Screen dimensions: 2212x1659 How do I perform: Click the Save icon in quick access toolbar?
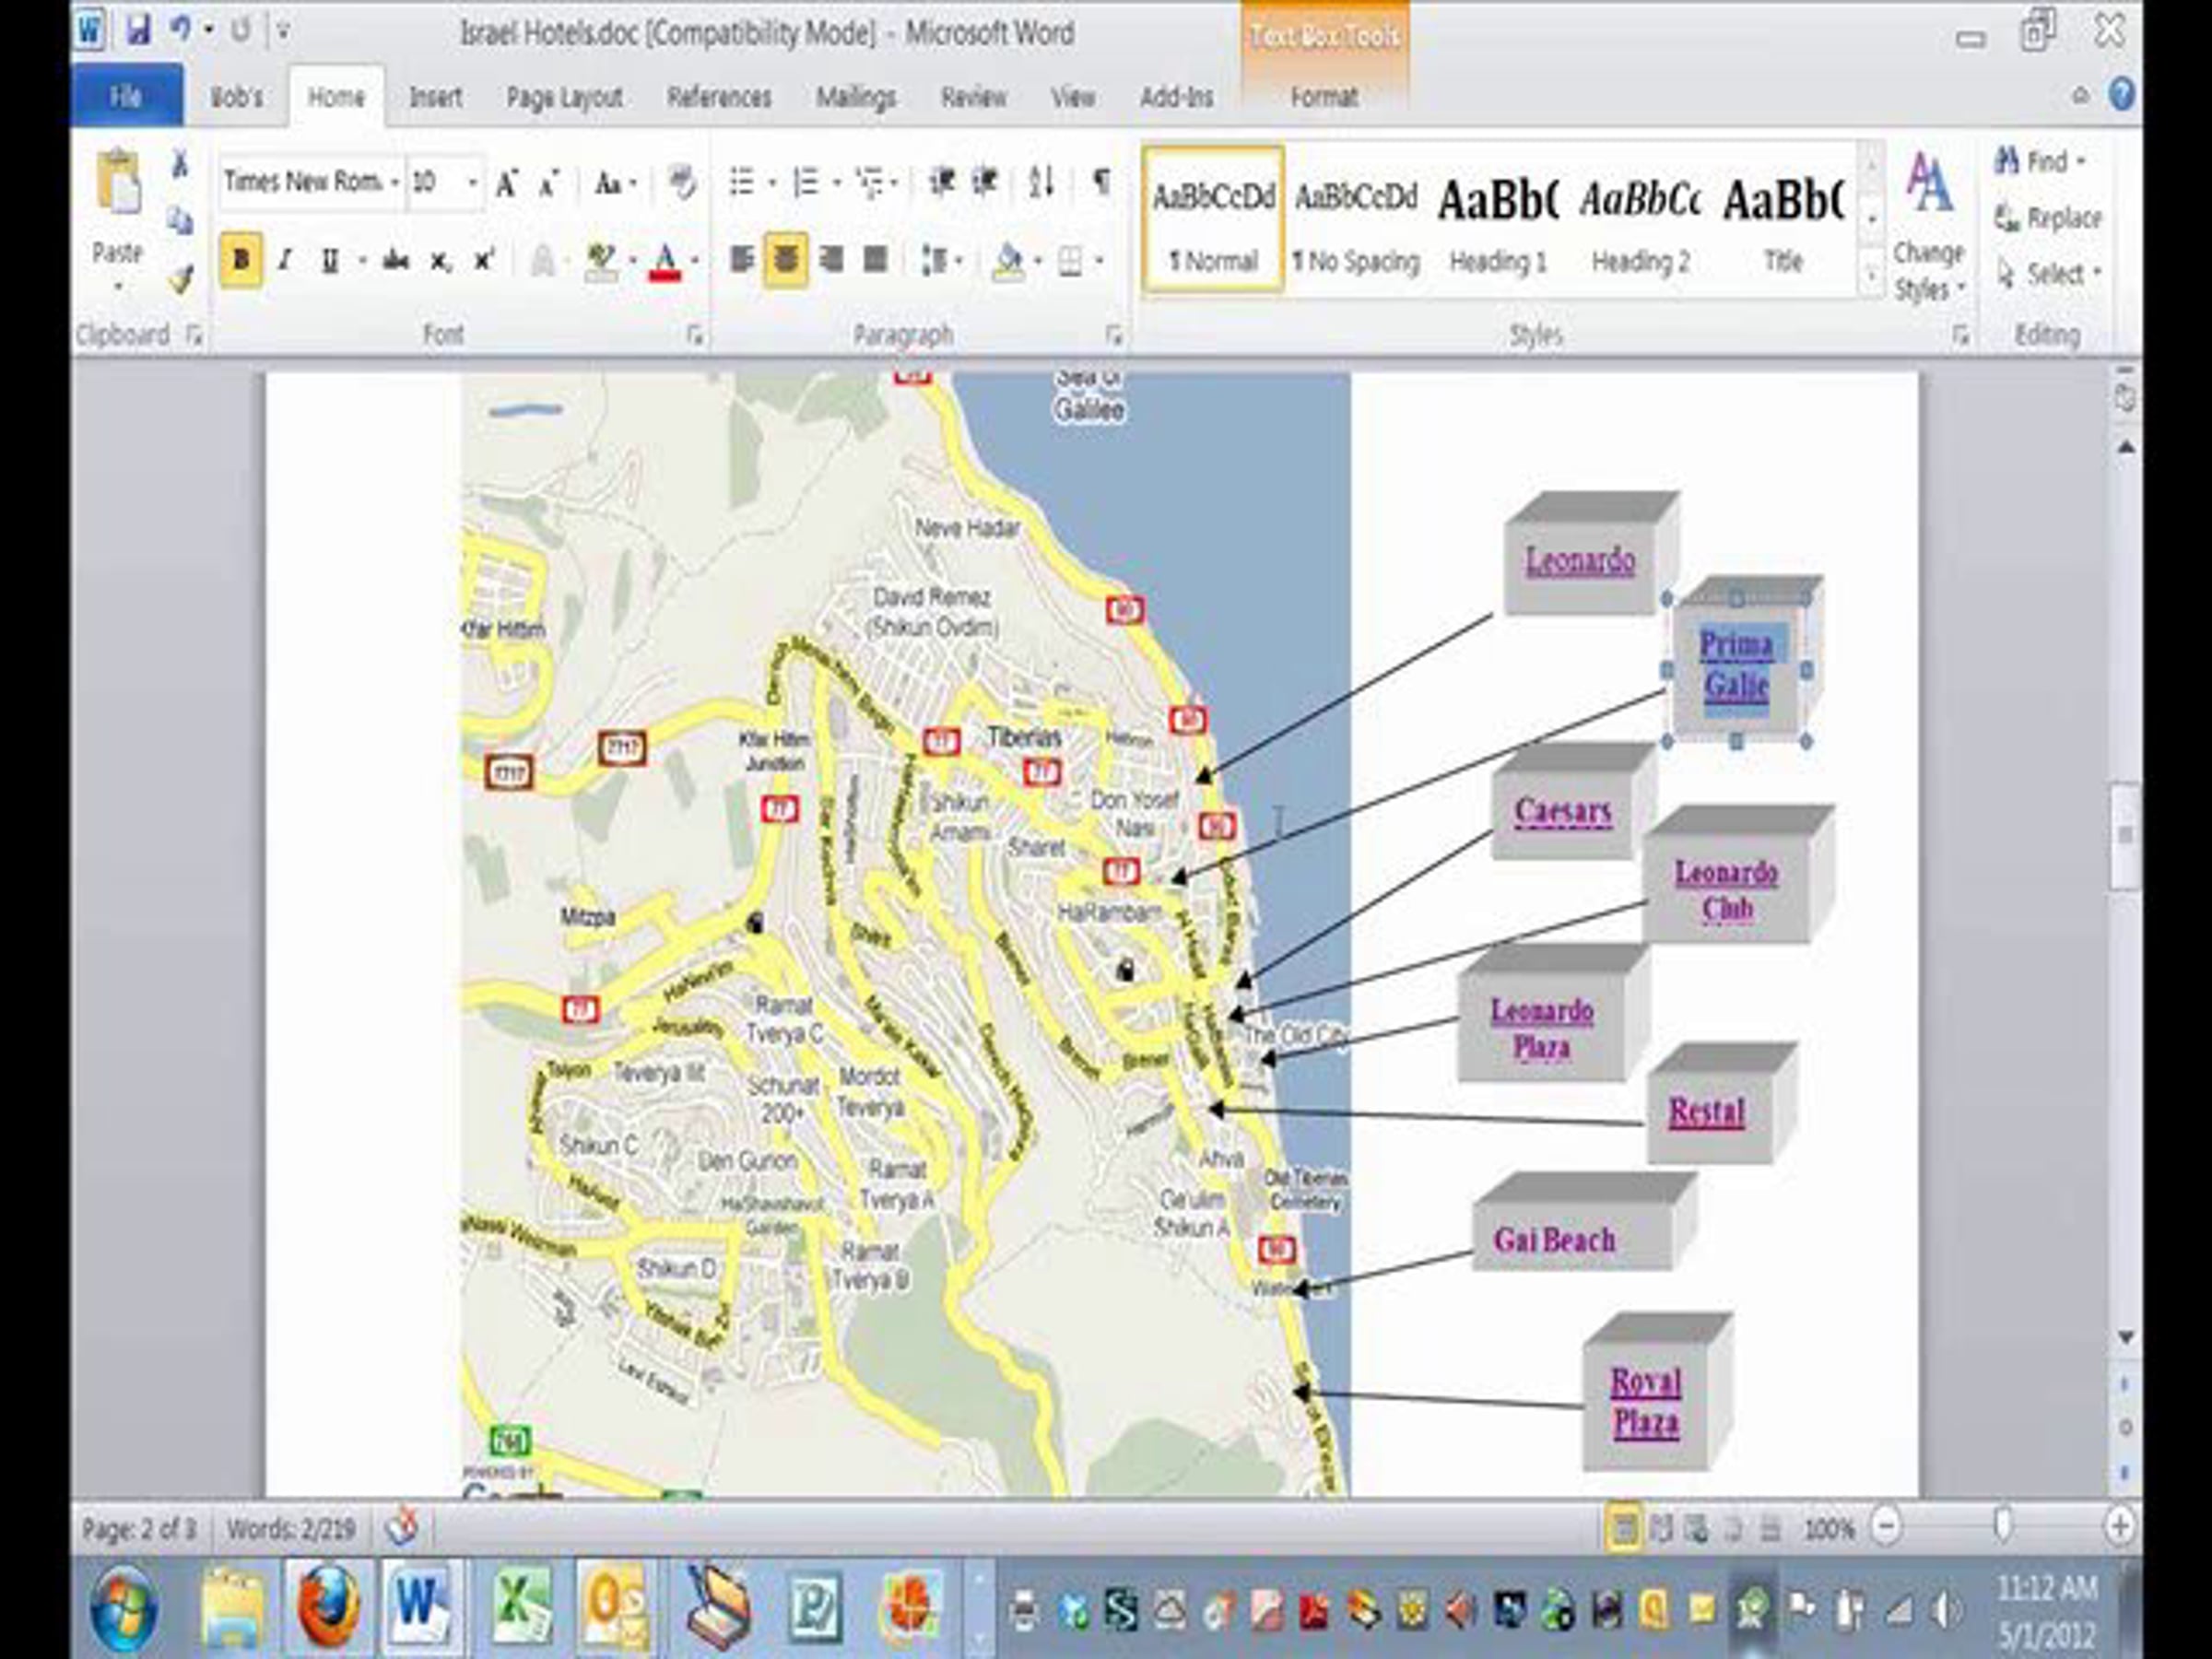(x=138, y=31)
